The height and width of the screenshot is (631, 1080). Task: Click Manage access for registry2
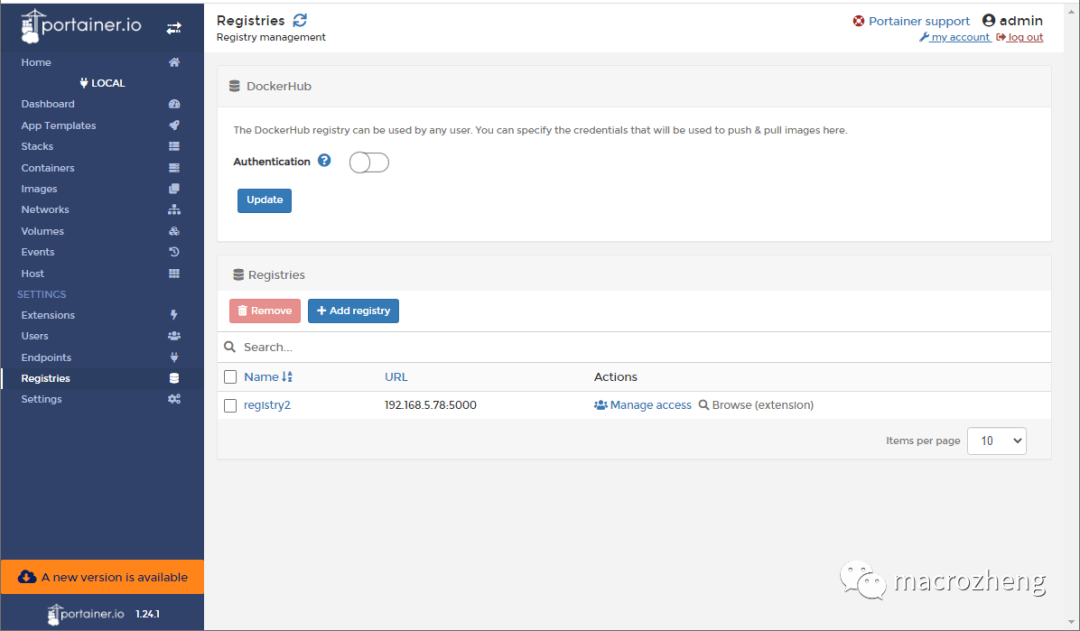tap(643, 405)
